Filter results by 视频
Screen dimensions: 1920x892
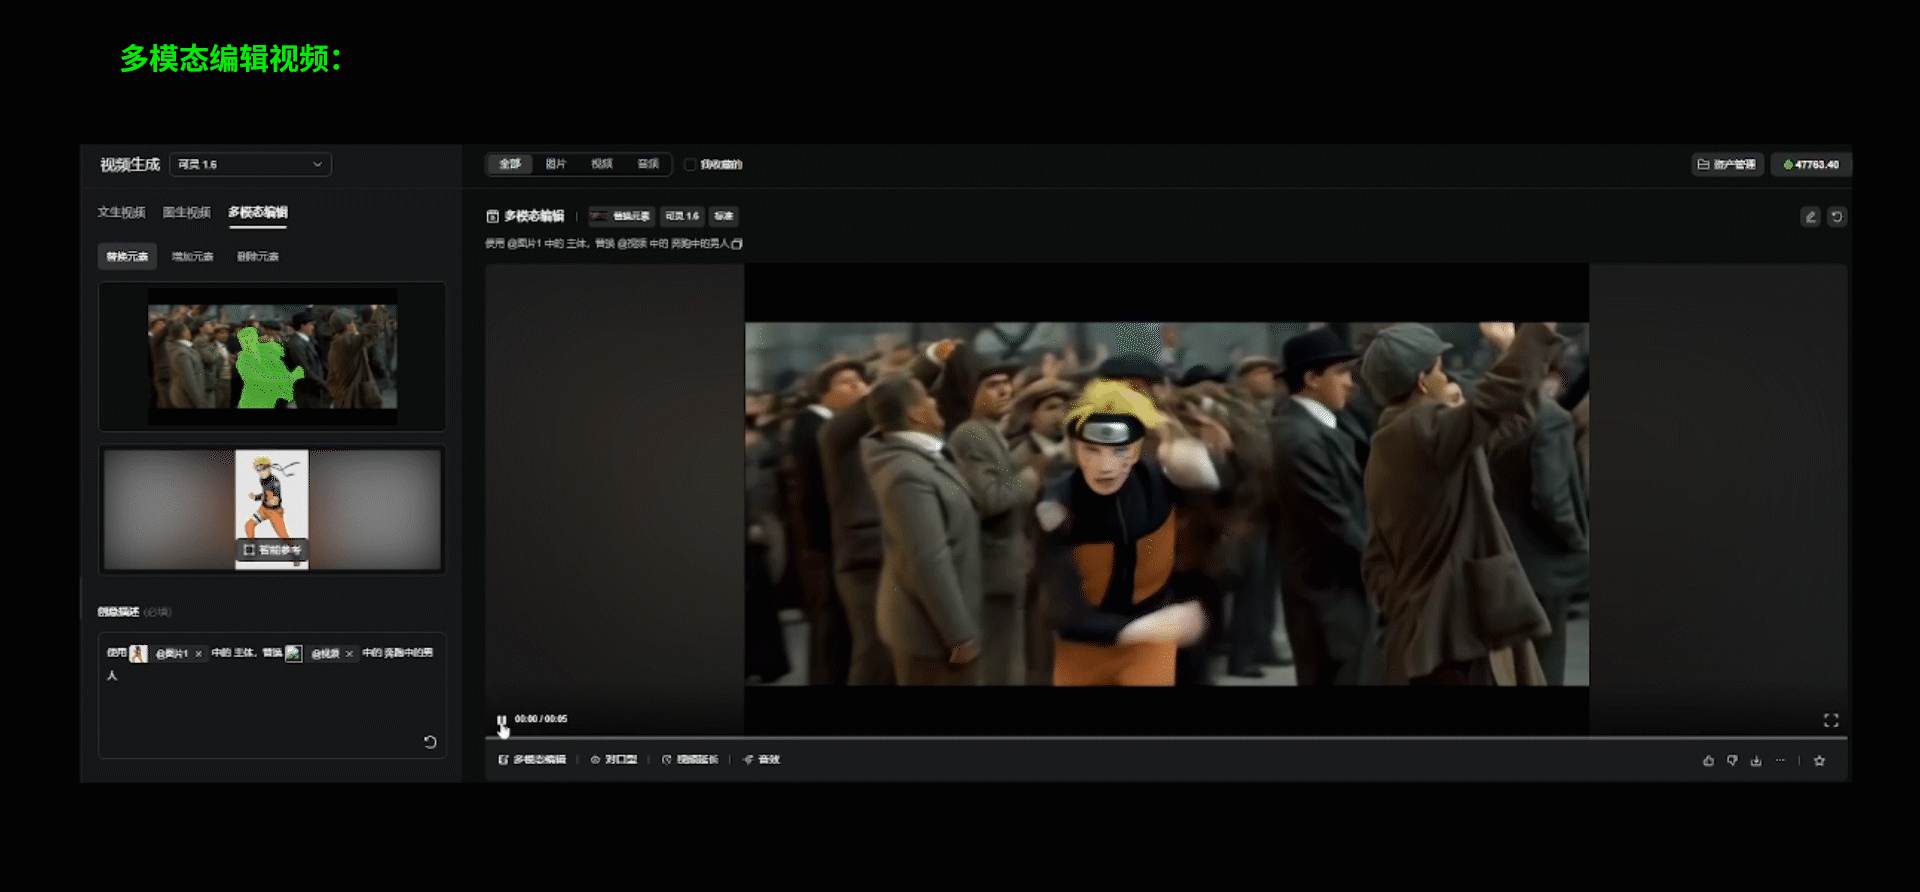pos(601,164)
